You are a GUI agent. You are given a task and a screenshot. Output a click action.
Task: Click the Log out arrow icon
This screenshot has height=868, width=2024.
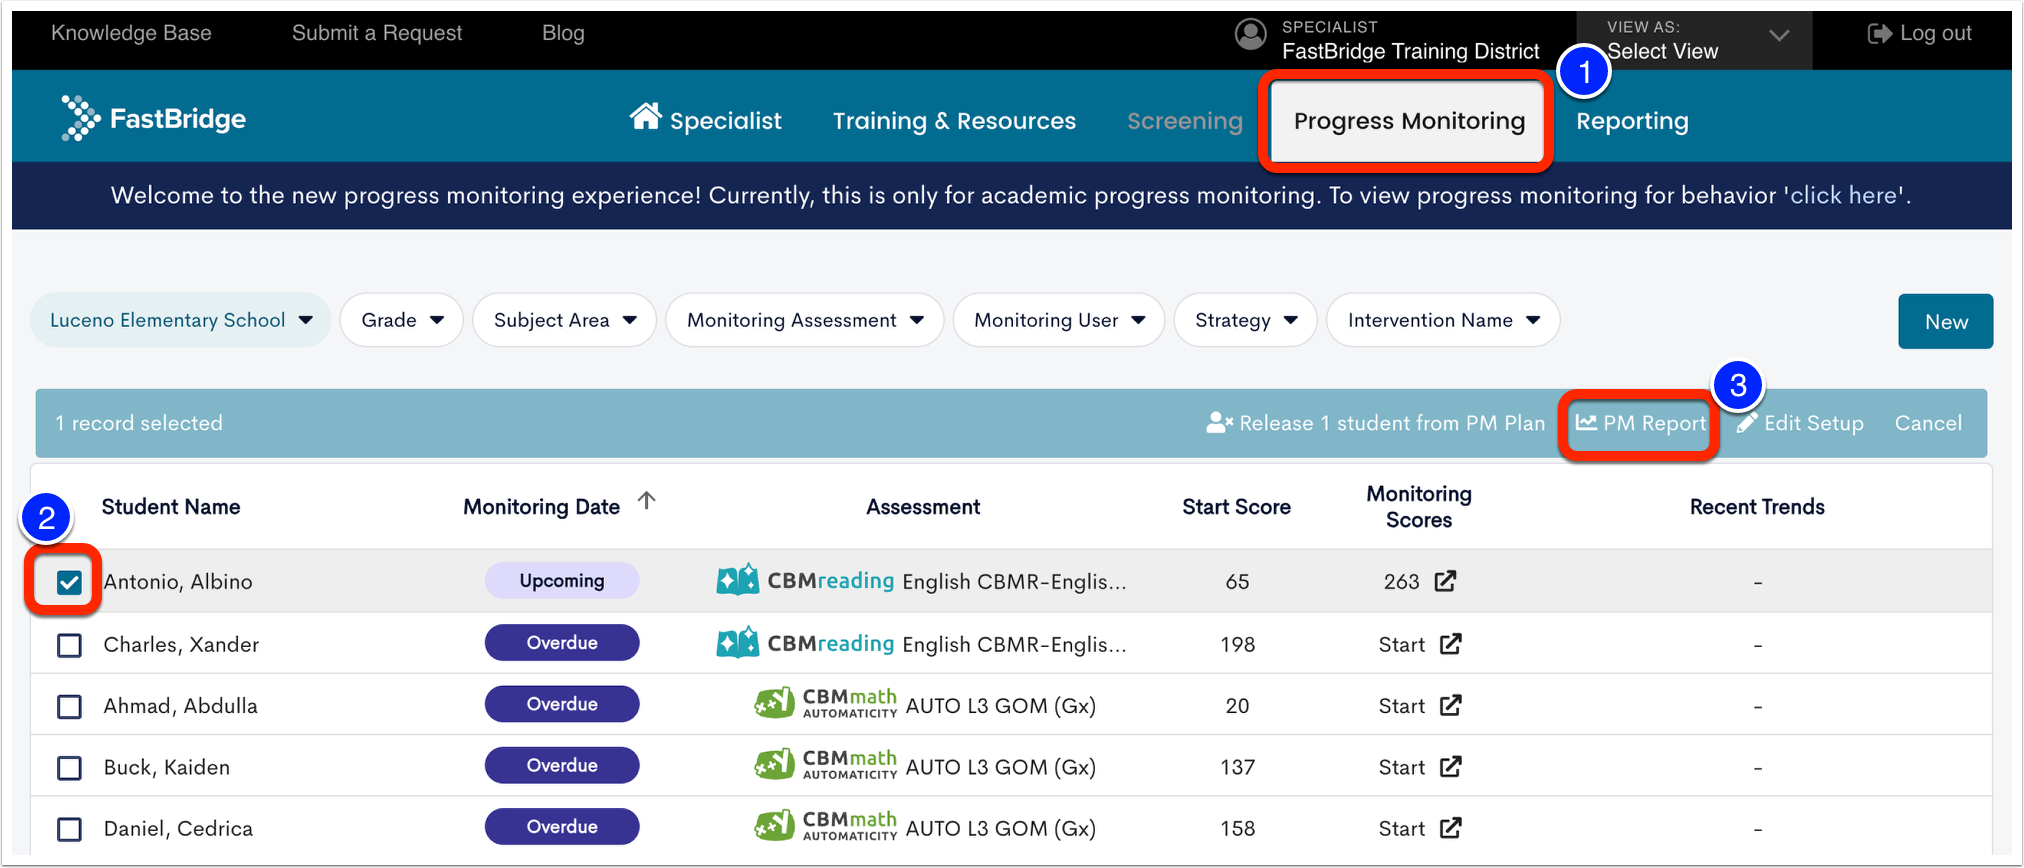[x=1879, y=34]
